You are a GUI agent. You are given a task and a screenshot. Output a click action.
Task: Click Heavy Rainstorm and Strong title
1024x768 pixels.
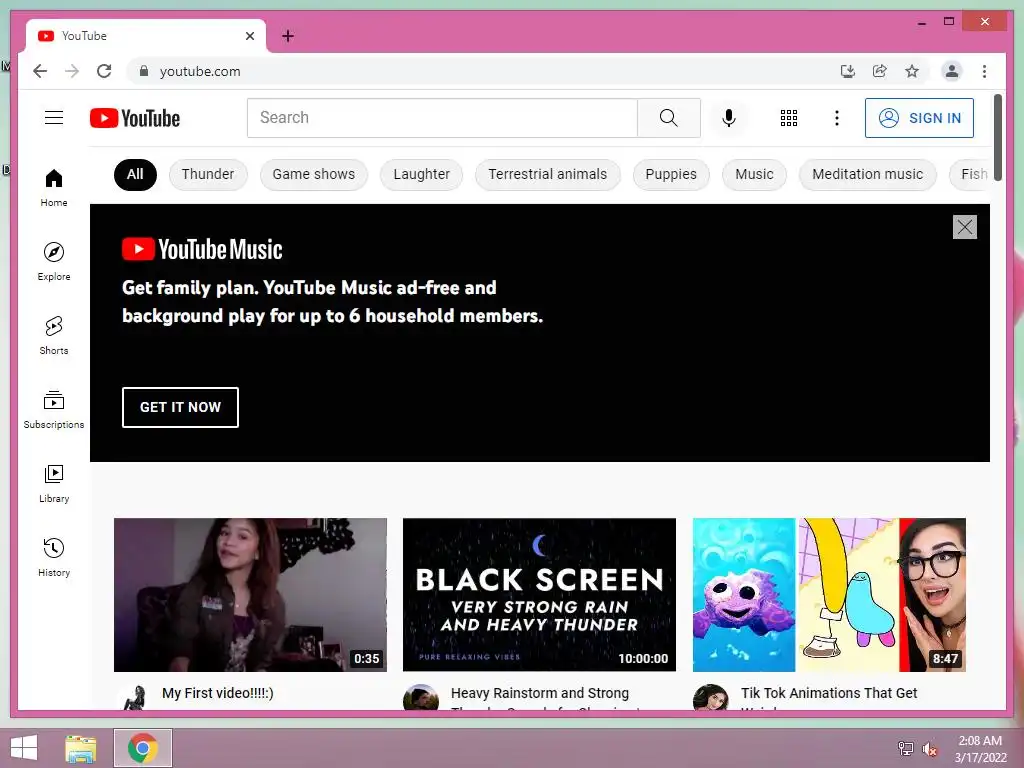coord(540,693)
